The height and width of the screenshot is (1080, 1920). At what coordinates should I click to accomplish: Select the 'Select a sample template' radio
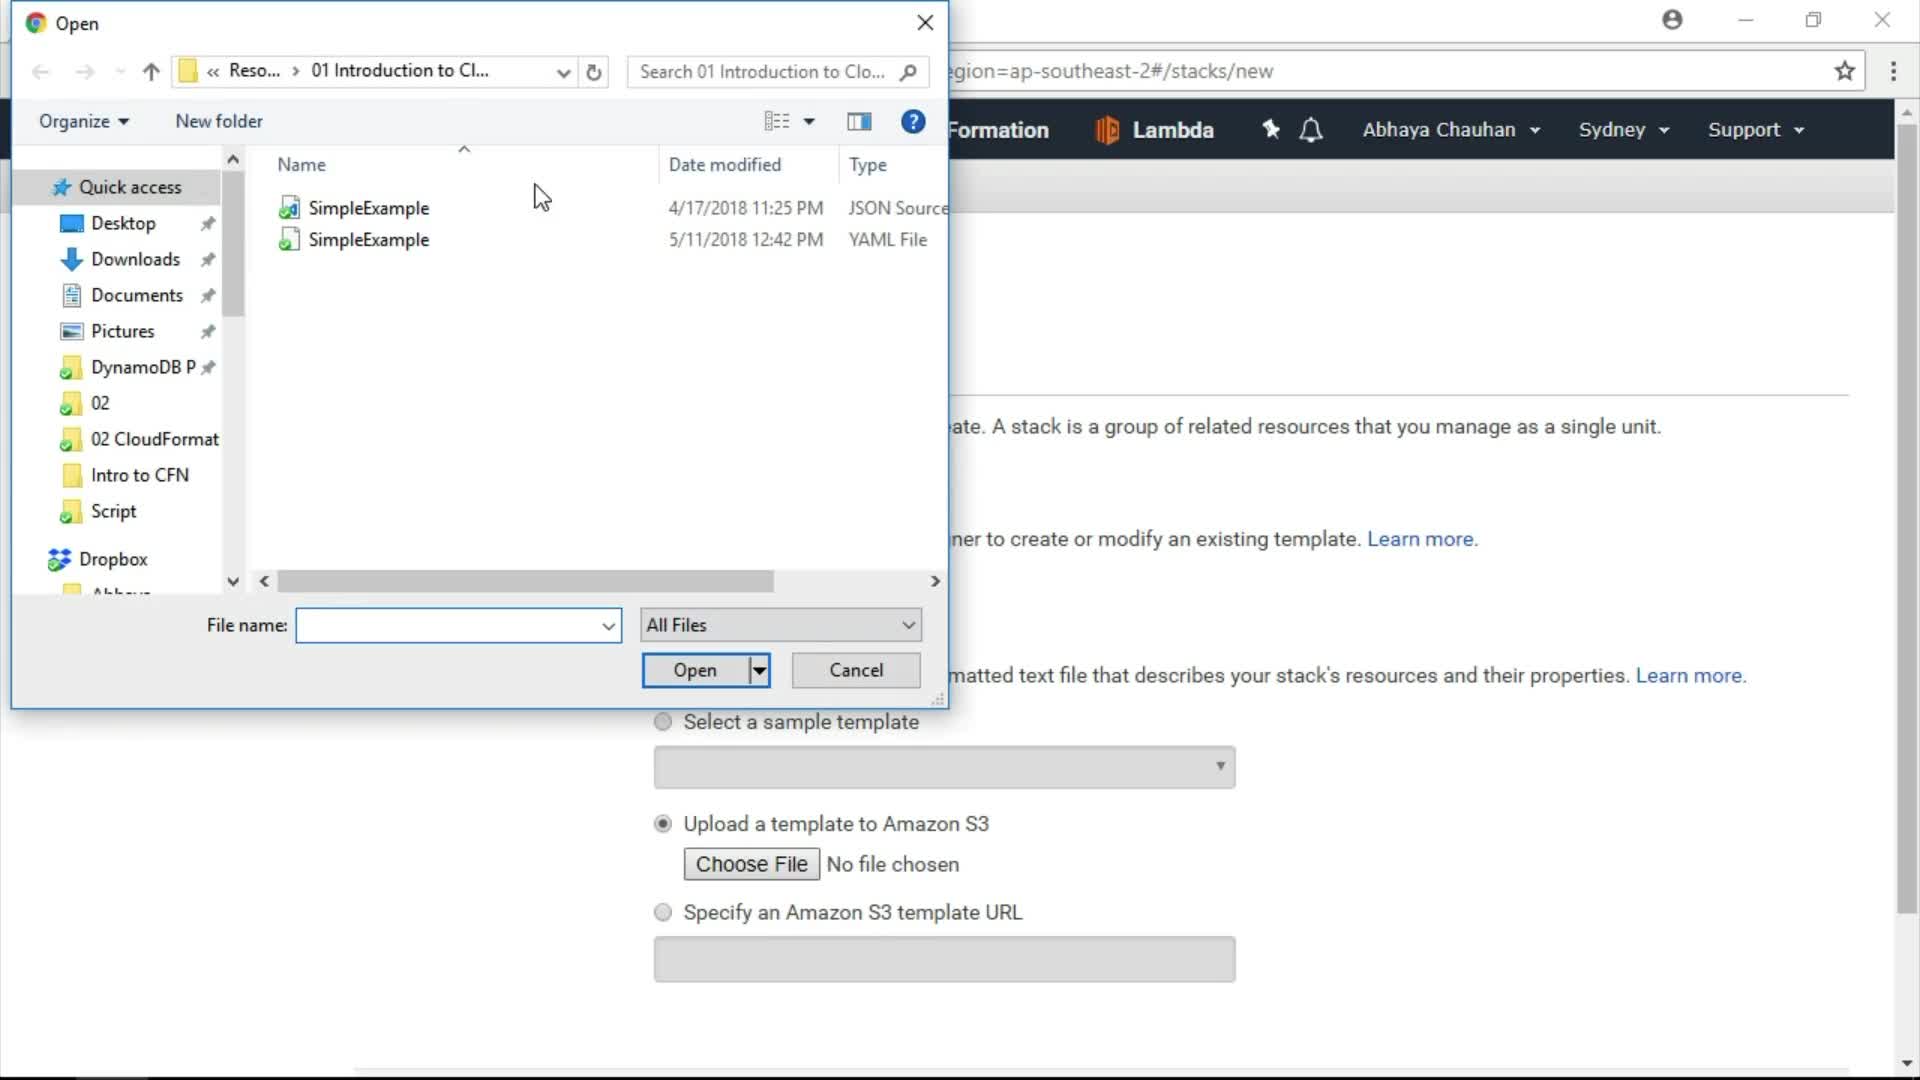click(663, 722)
